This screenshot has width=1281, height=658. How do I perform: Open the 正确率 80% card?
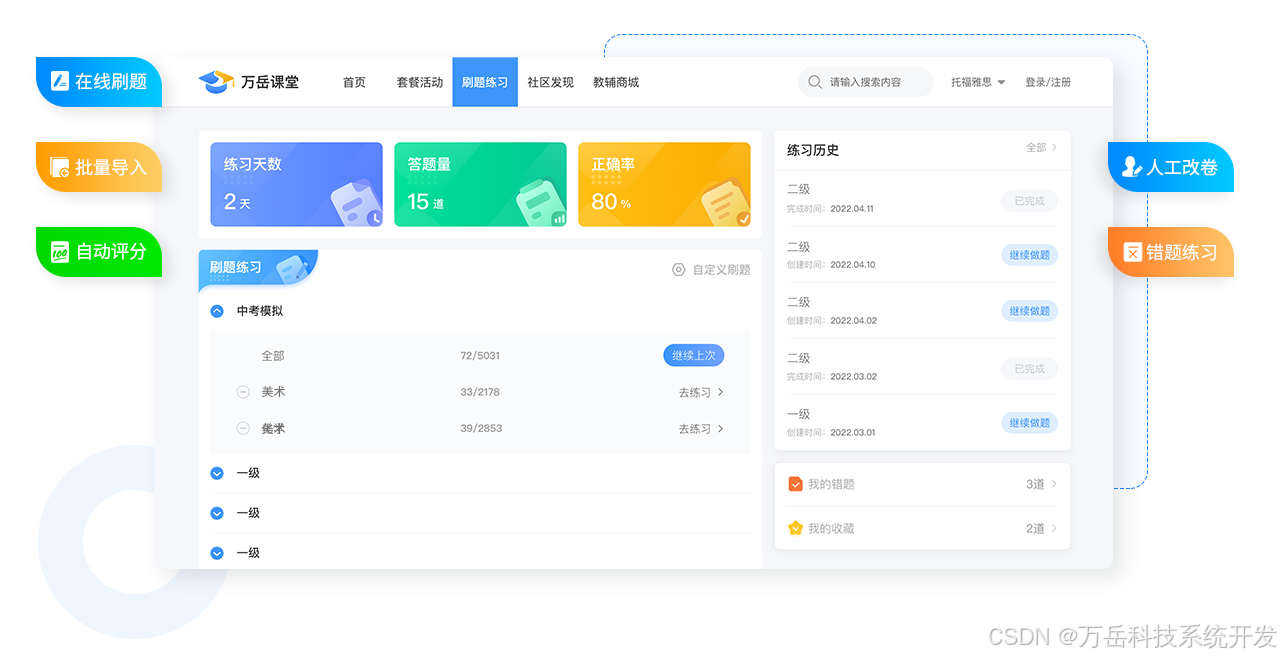tap(664, 184)
